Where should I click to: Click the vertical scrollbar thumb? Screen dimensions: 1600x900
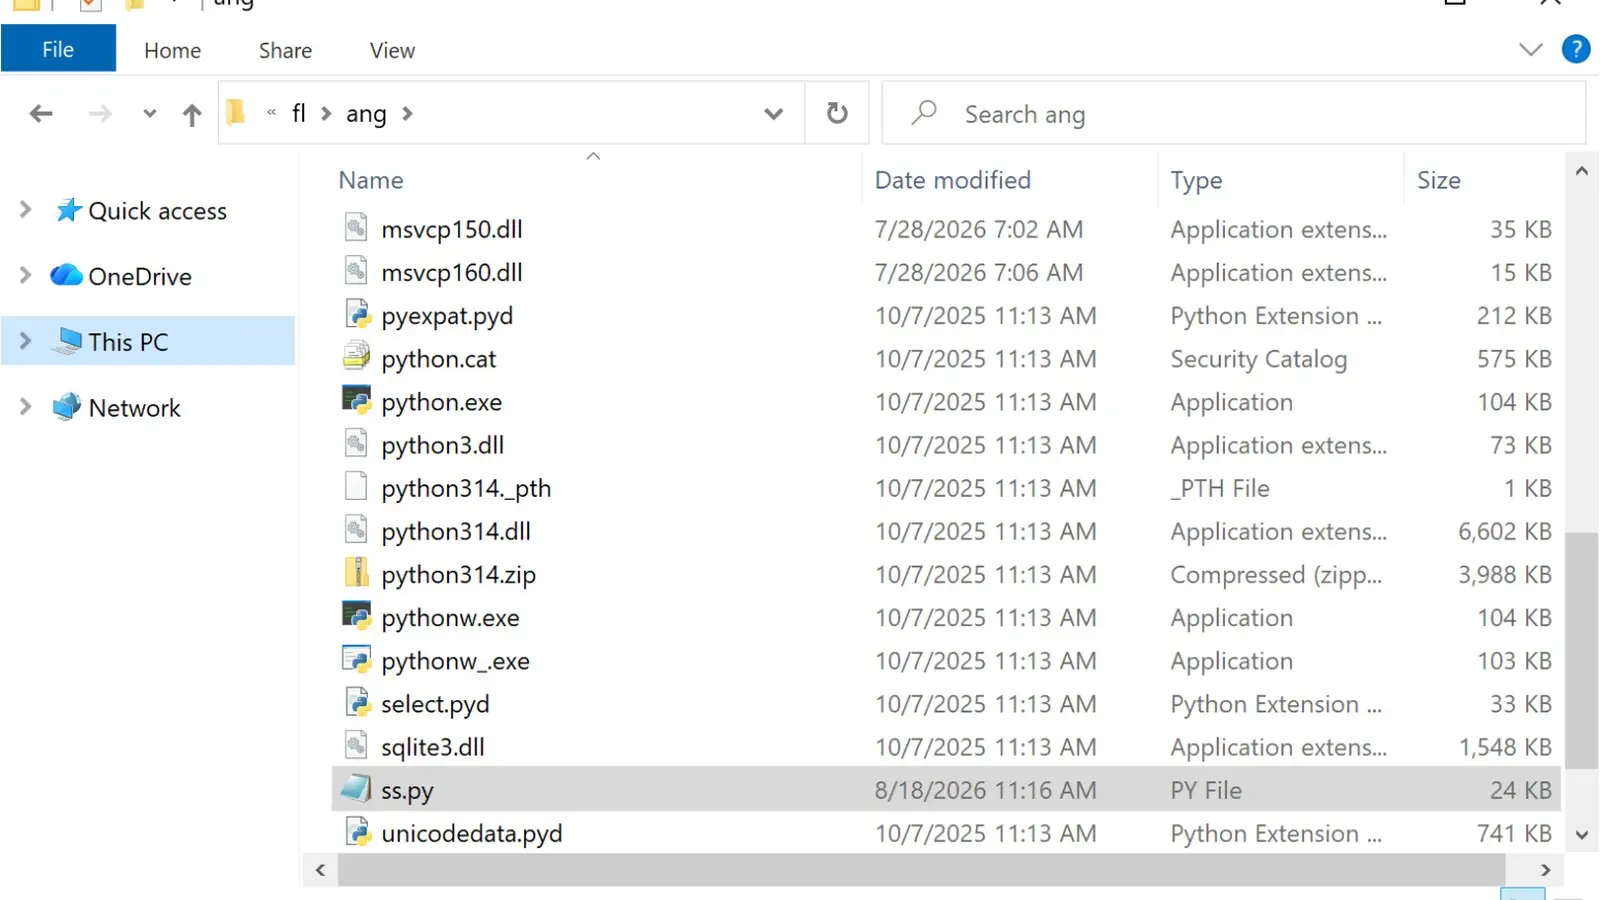coord(1581,650)
